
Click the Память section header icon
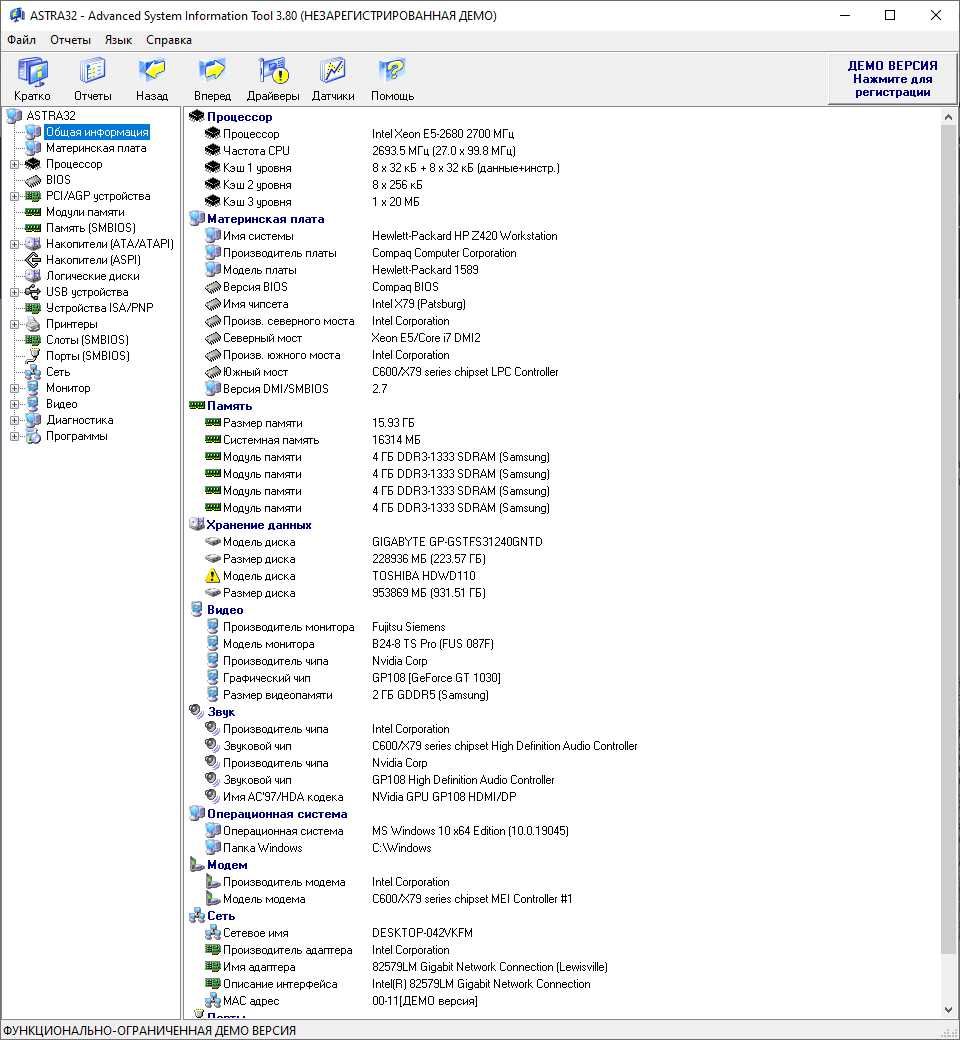click(x=196, y=405)
